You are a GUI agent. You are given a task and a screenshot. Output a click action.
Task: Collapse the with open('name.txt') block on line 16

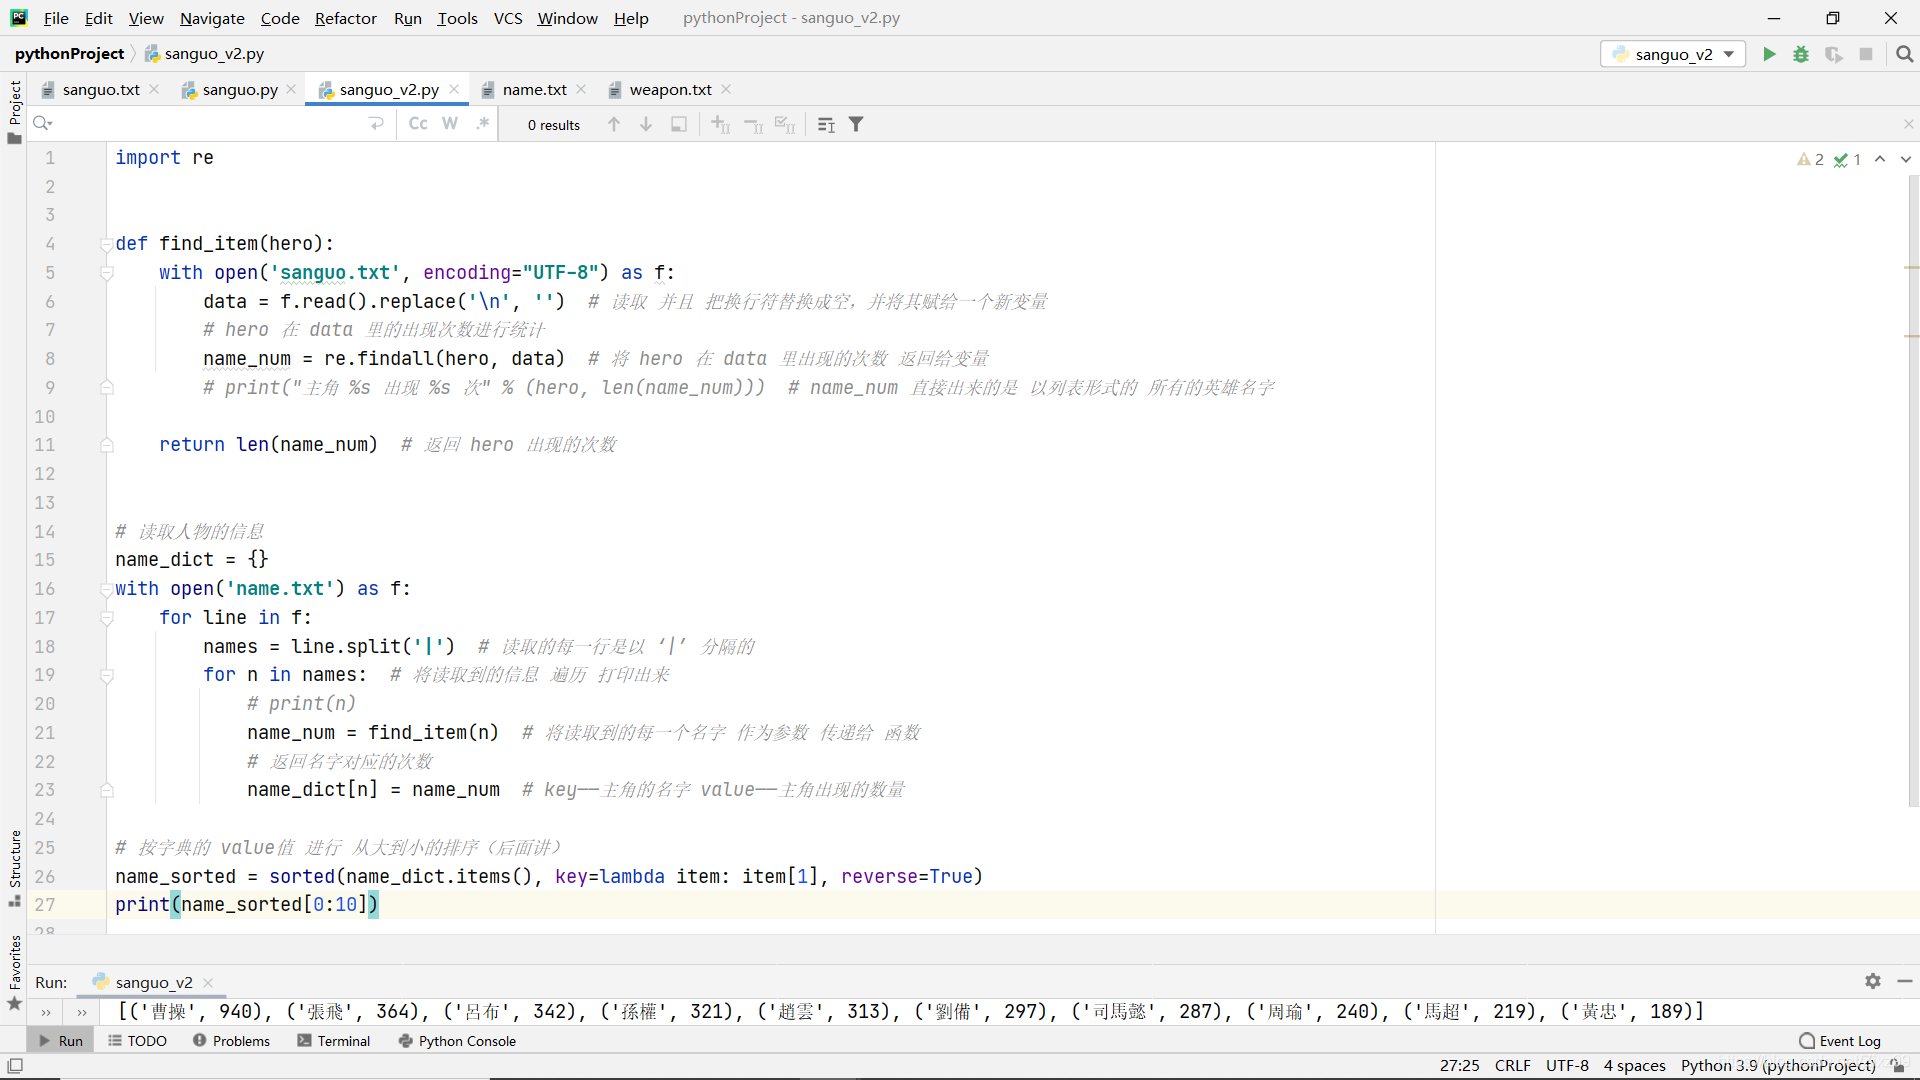tap(106, 589)
